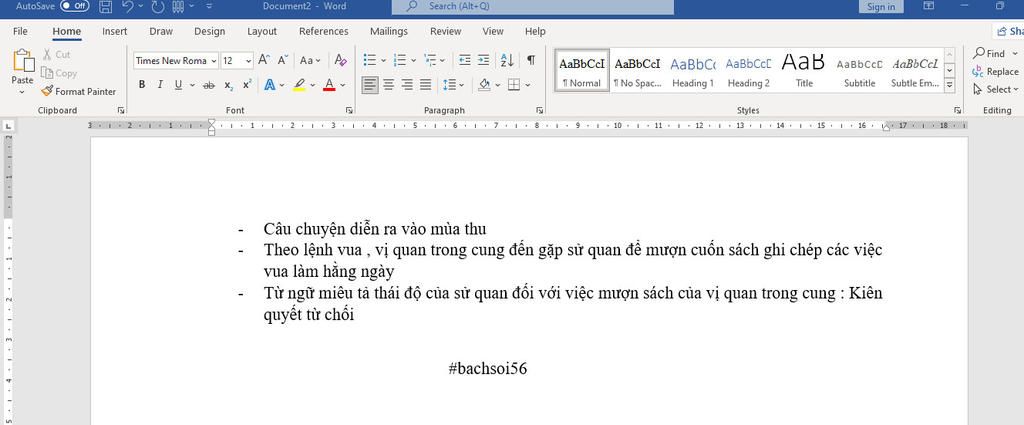Viewport: 1024px width, 425px height.
Task: Apply multilevel list
Action: click(x=430, y=60)
